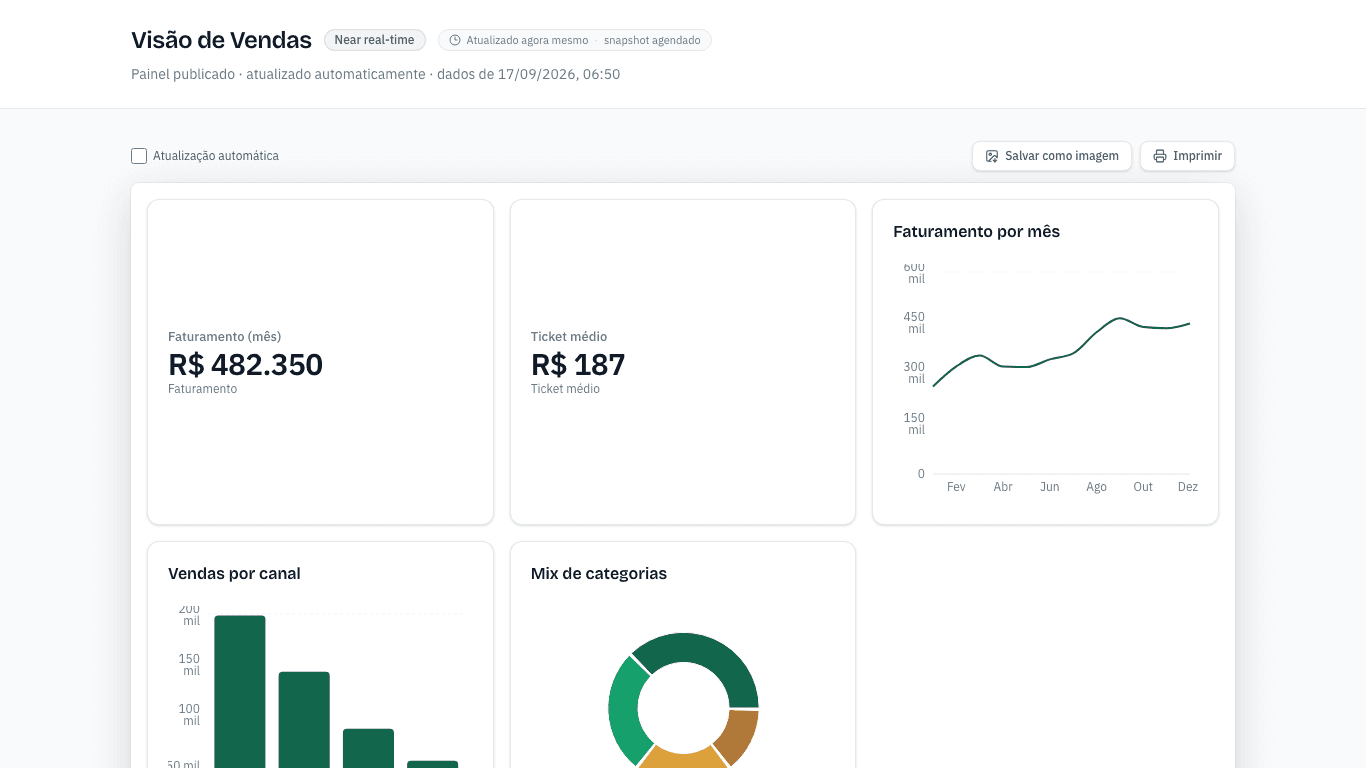Click the tallest bar in Vendas por canal
Image resolution: width=1366 pixels, height=768 pixels.
pos(240,692)
